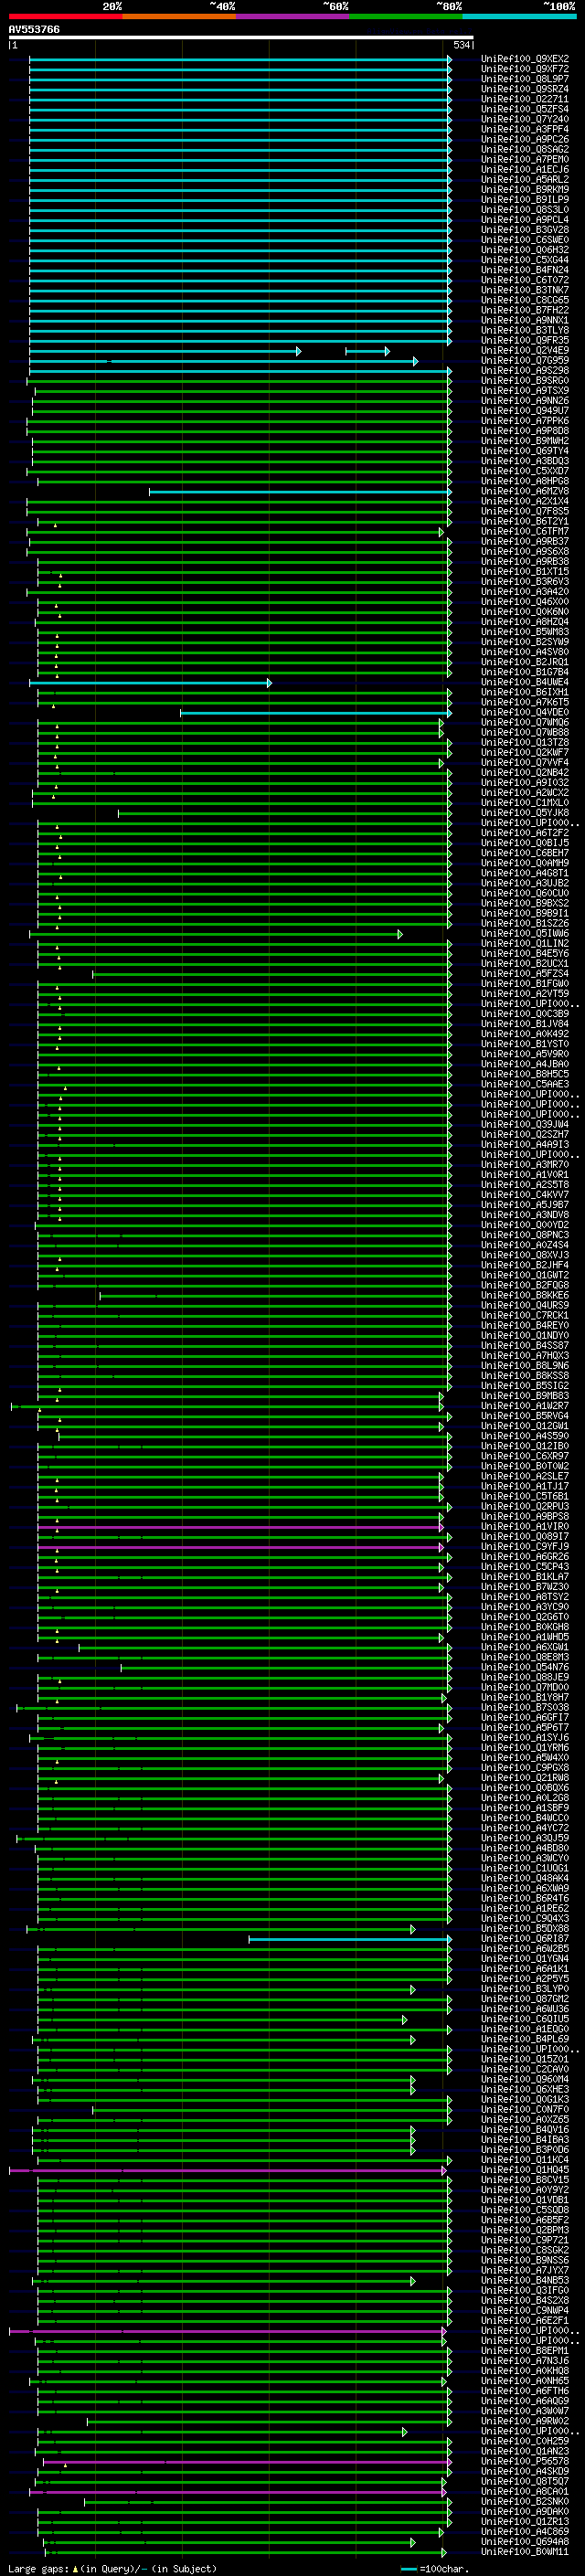Select hit label UniRef100_B3TNK7
Screen dimensions: 585x2576
[x=525, y=290]
